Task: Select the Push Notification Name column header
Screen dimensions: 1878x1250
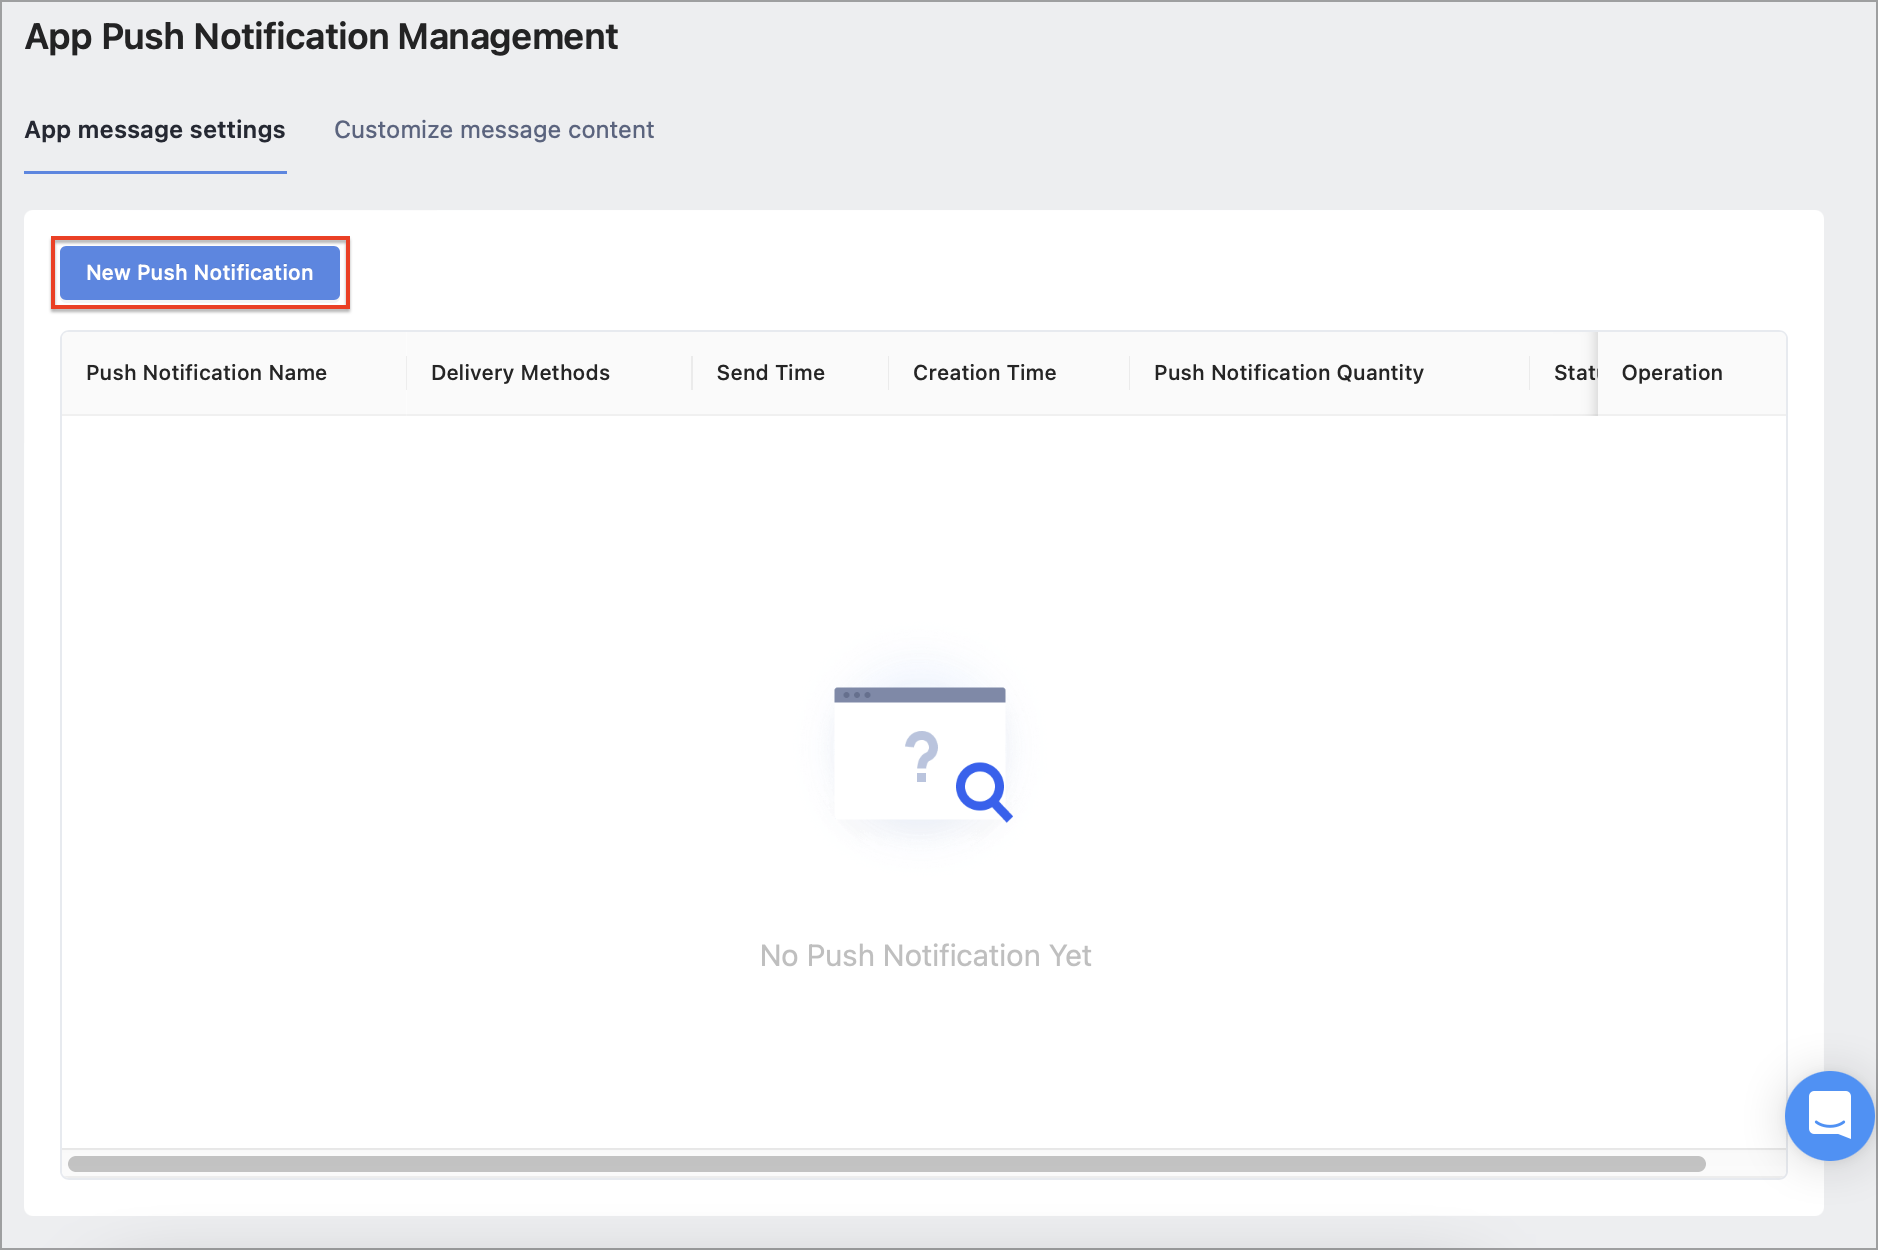Action: [x=205, y=372]
